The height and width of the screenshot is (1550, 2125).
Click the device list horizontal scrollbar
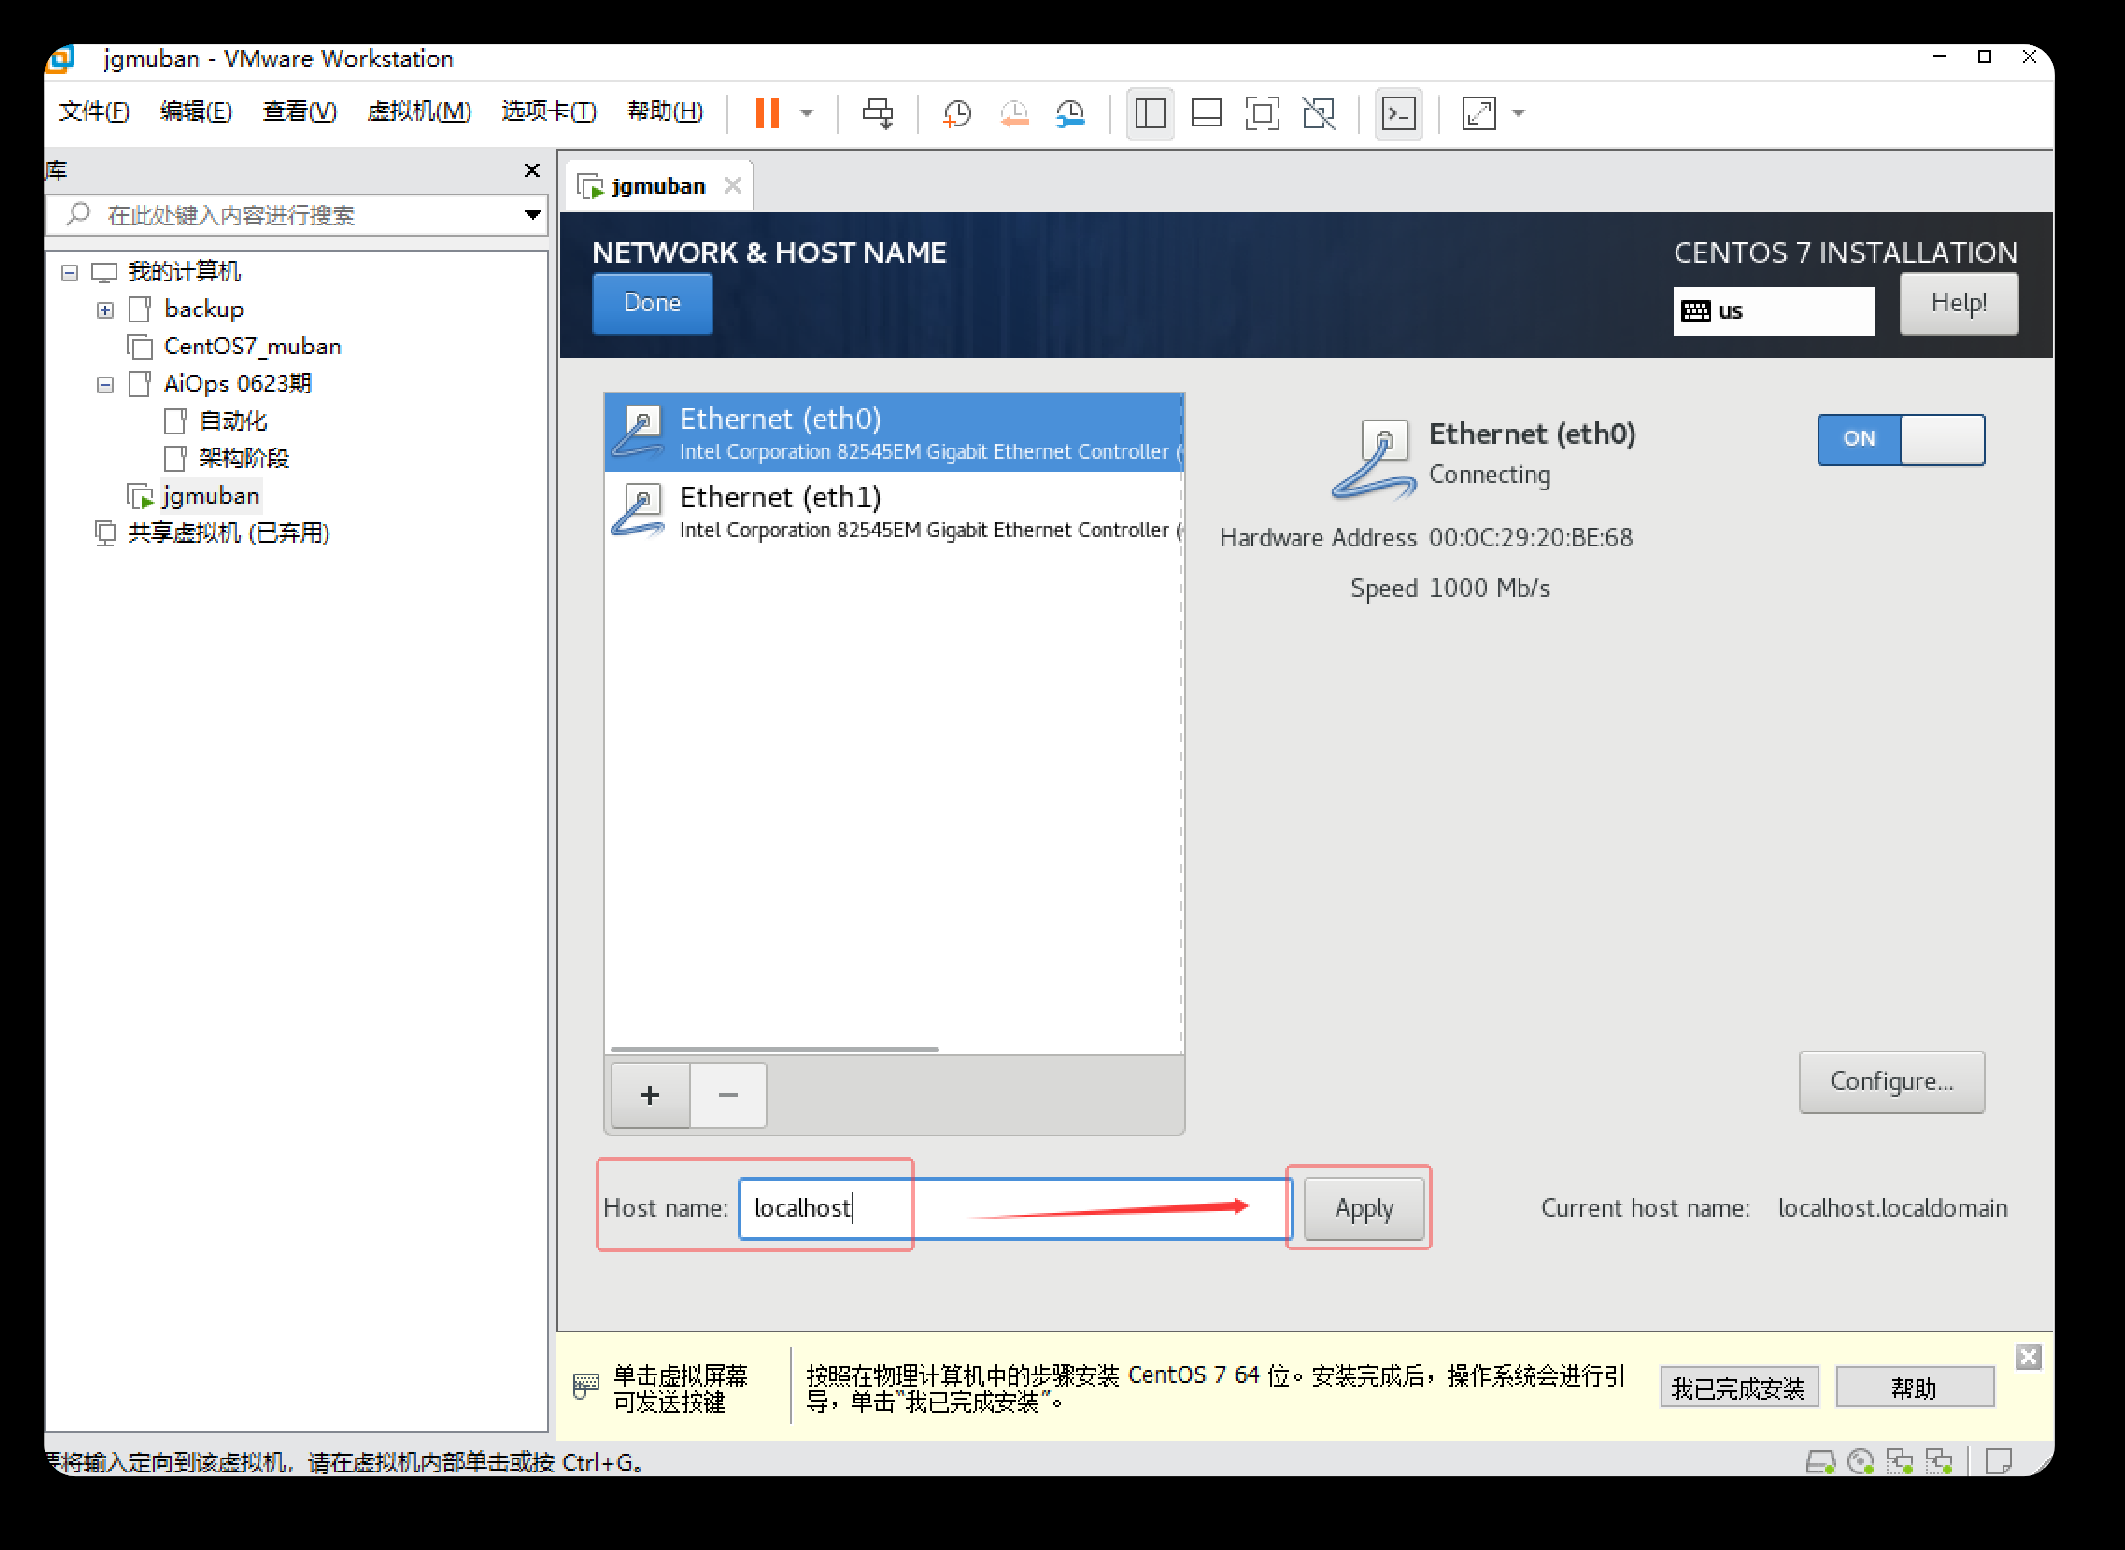point(775,1049)
